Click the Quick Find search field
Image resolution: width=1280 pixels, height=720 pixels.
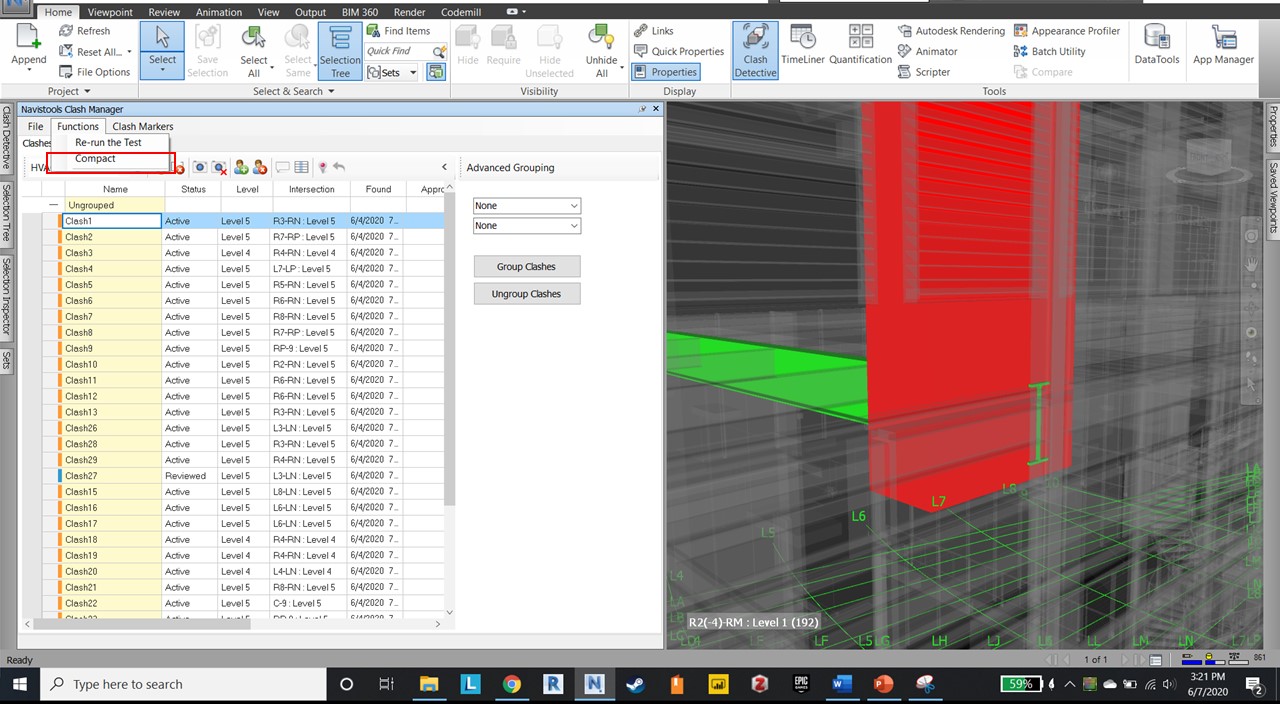tap(398, 51)
